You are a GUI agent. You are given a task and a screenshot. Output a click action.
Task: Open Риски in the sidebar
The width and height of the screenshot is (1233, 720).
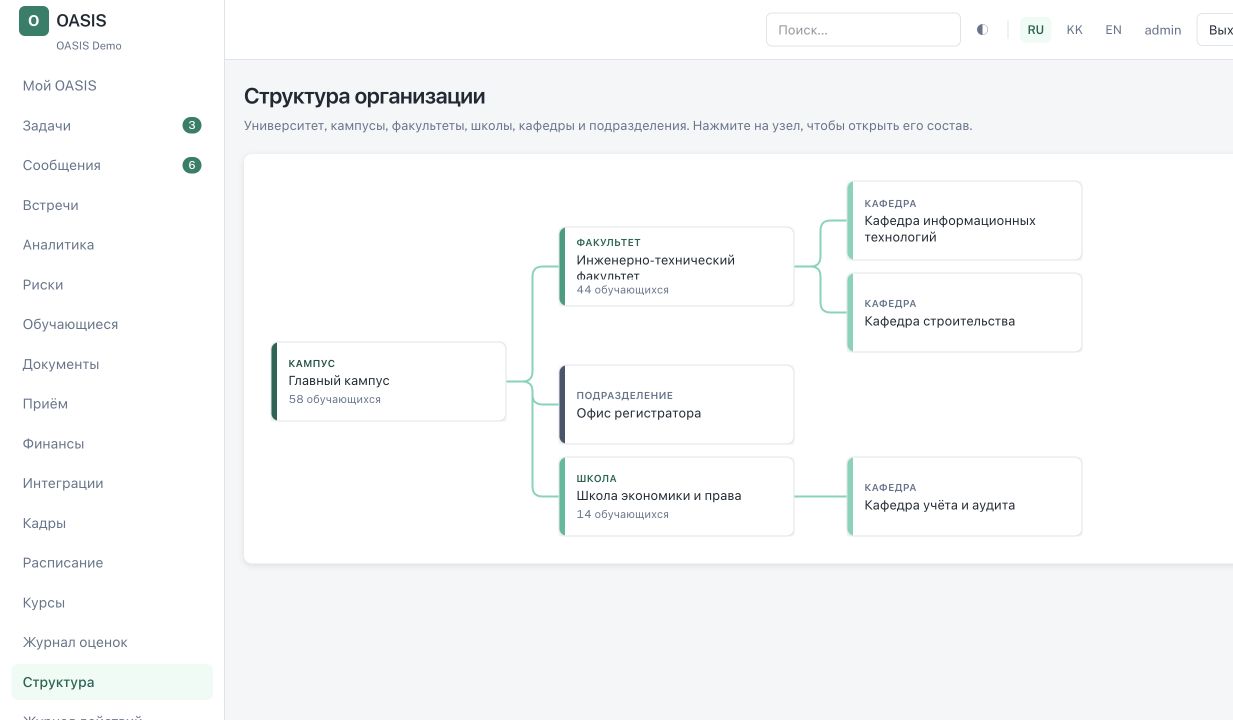[112, 285]
